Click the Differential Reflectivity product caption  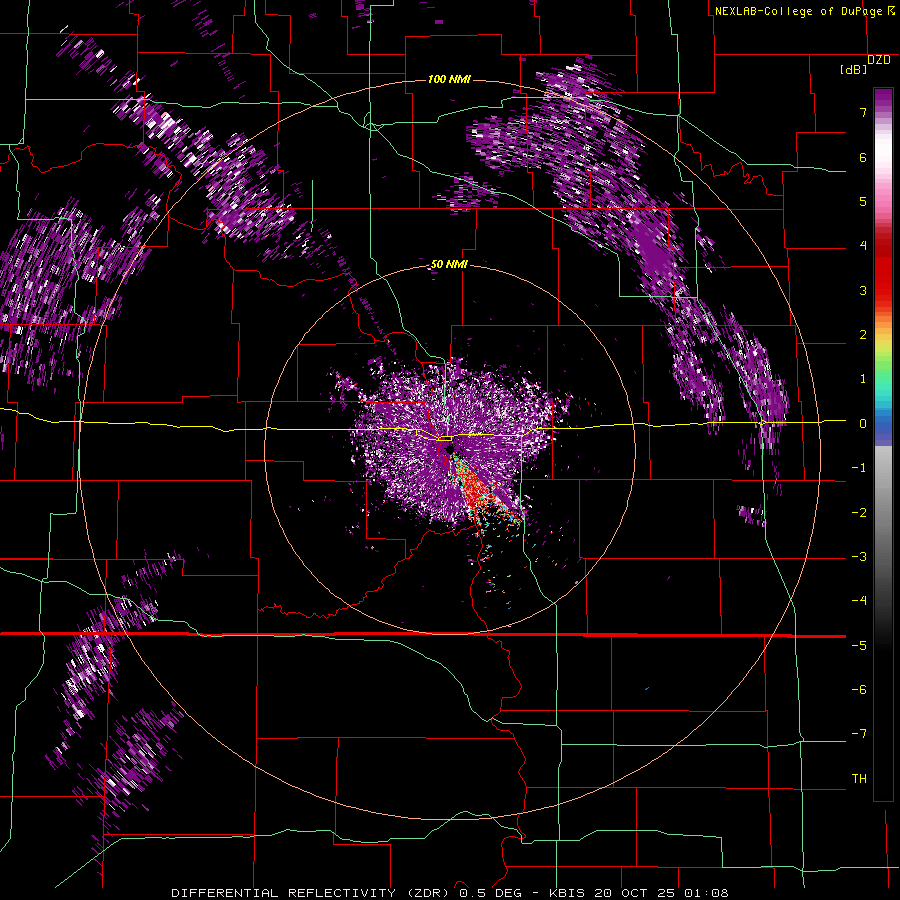pos(450,893)
